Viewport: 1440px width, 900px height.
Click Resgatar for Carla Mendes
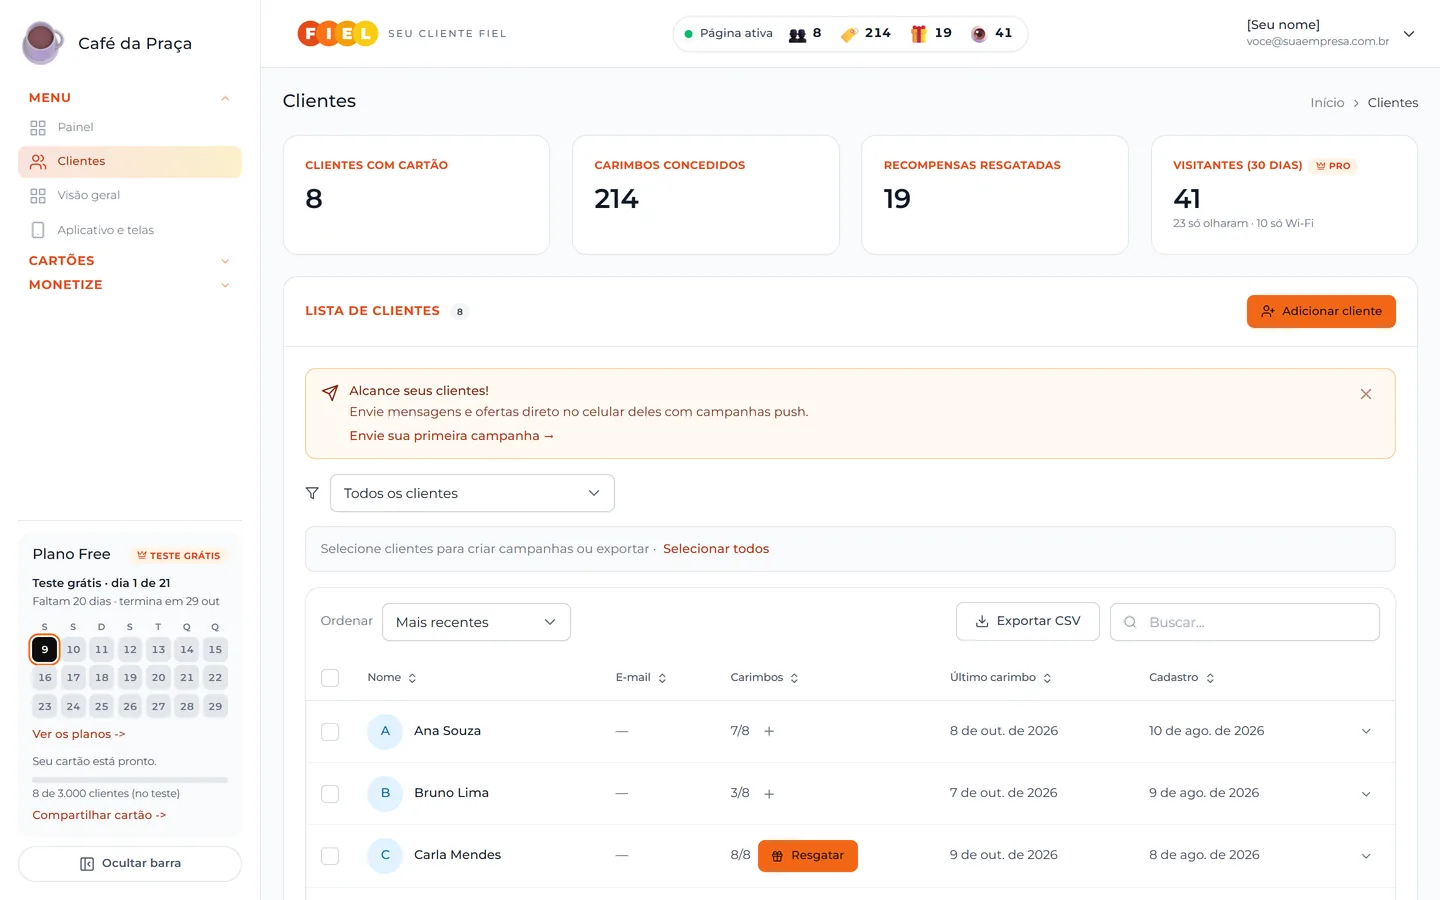(808, 856)
